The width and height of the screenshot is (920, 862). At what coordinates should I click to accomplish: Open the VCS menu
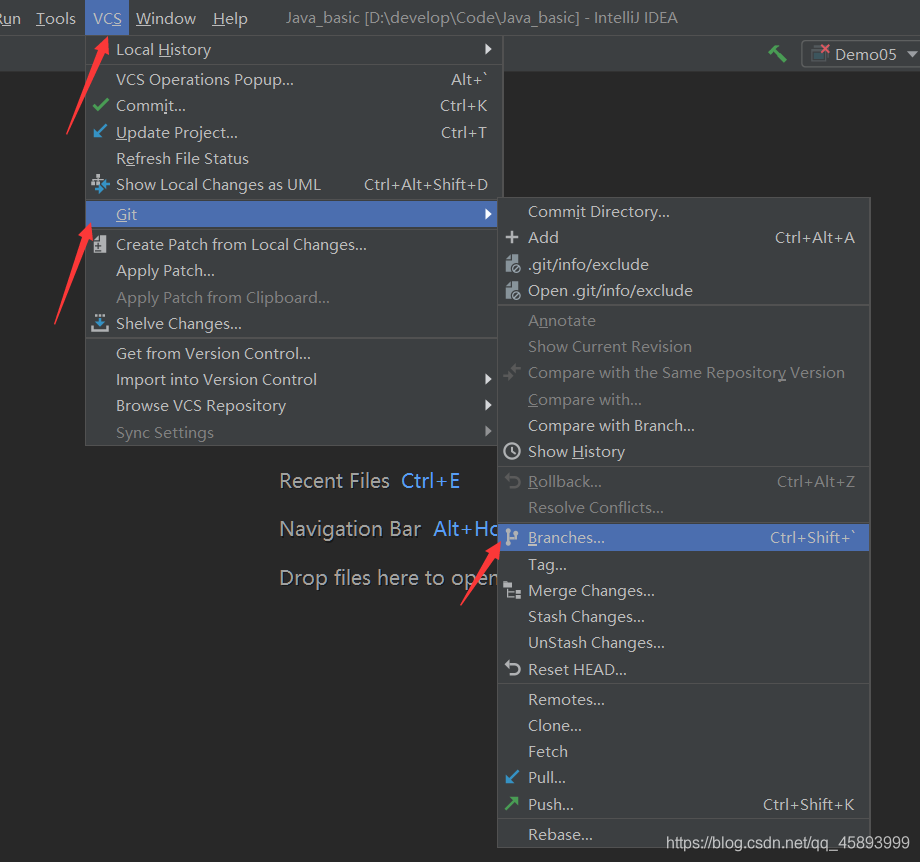pos(107,18)
